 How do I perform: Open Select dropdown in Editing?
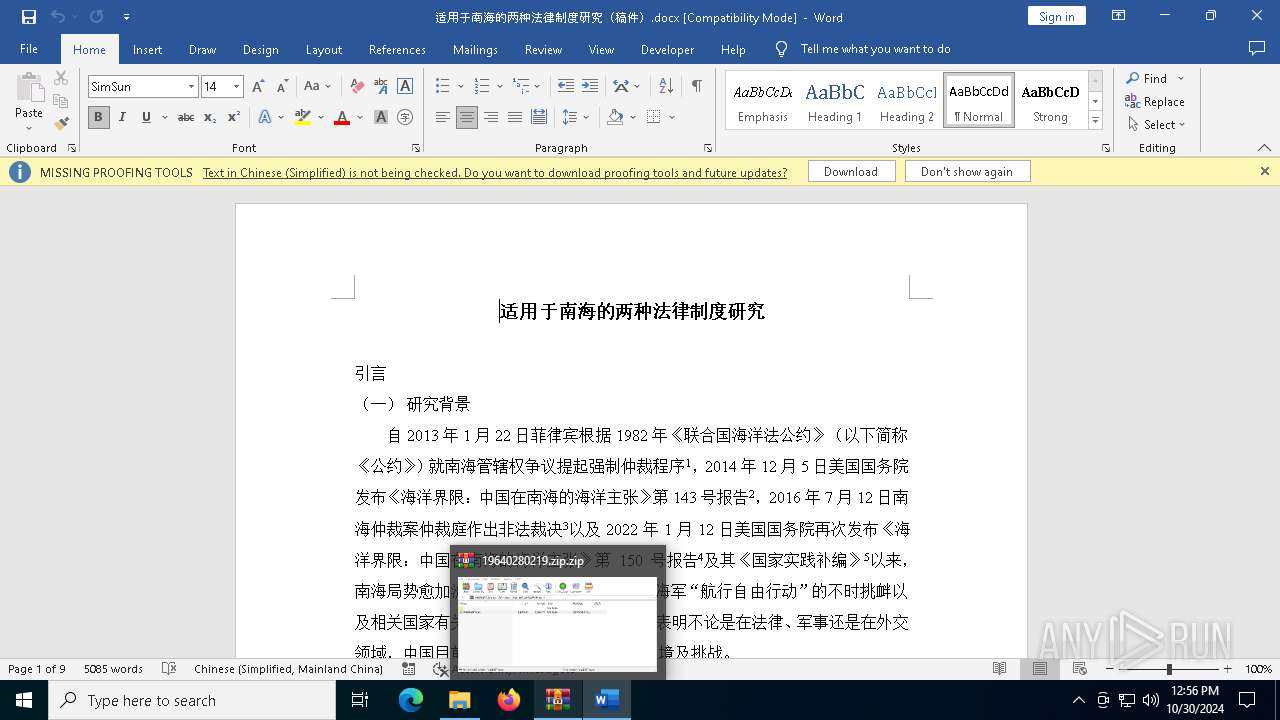1156,125
